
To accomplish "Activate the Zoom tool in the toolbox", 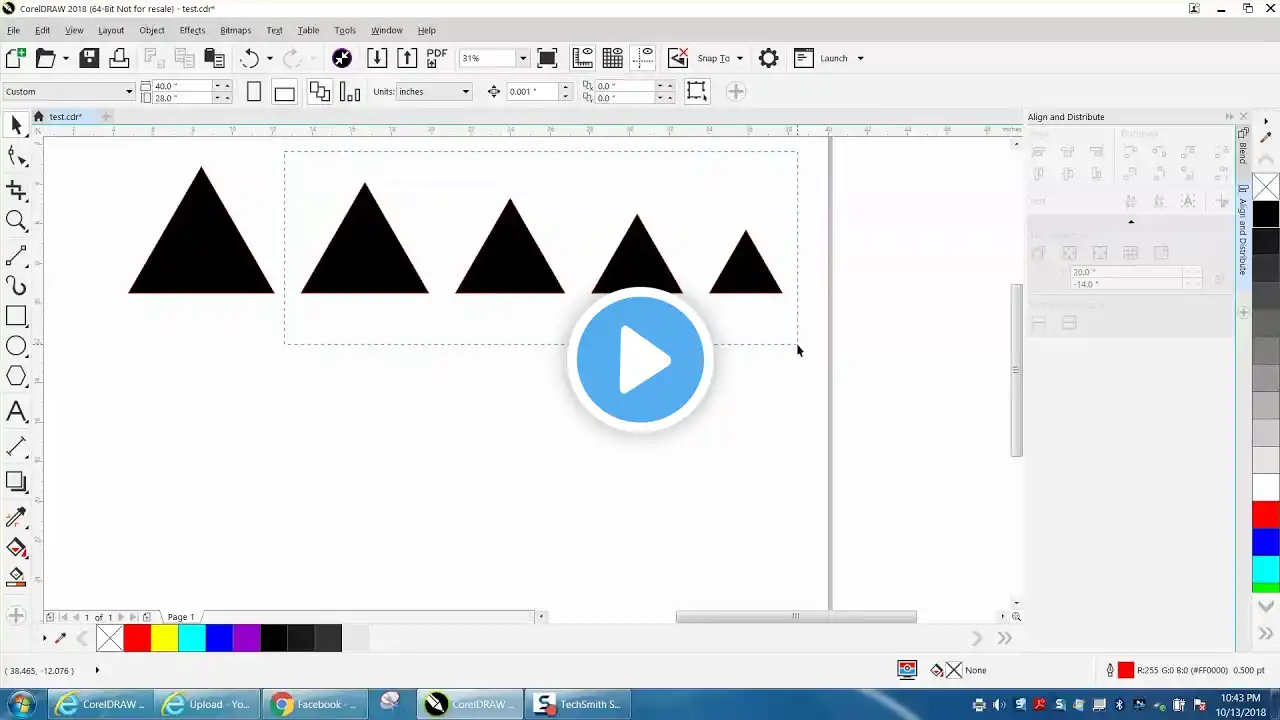I will [16, 221].
